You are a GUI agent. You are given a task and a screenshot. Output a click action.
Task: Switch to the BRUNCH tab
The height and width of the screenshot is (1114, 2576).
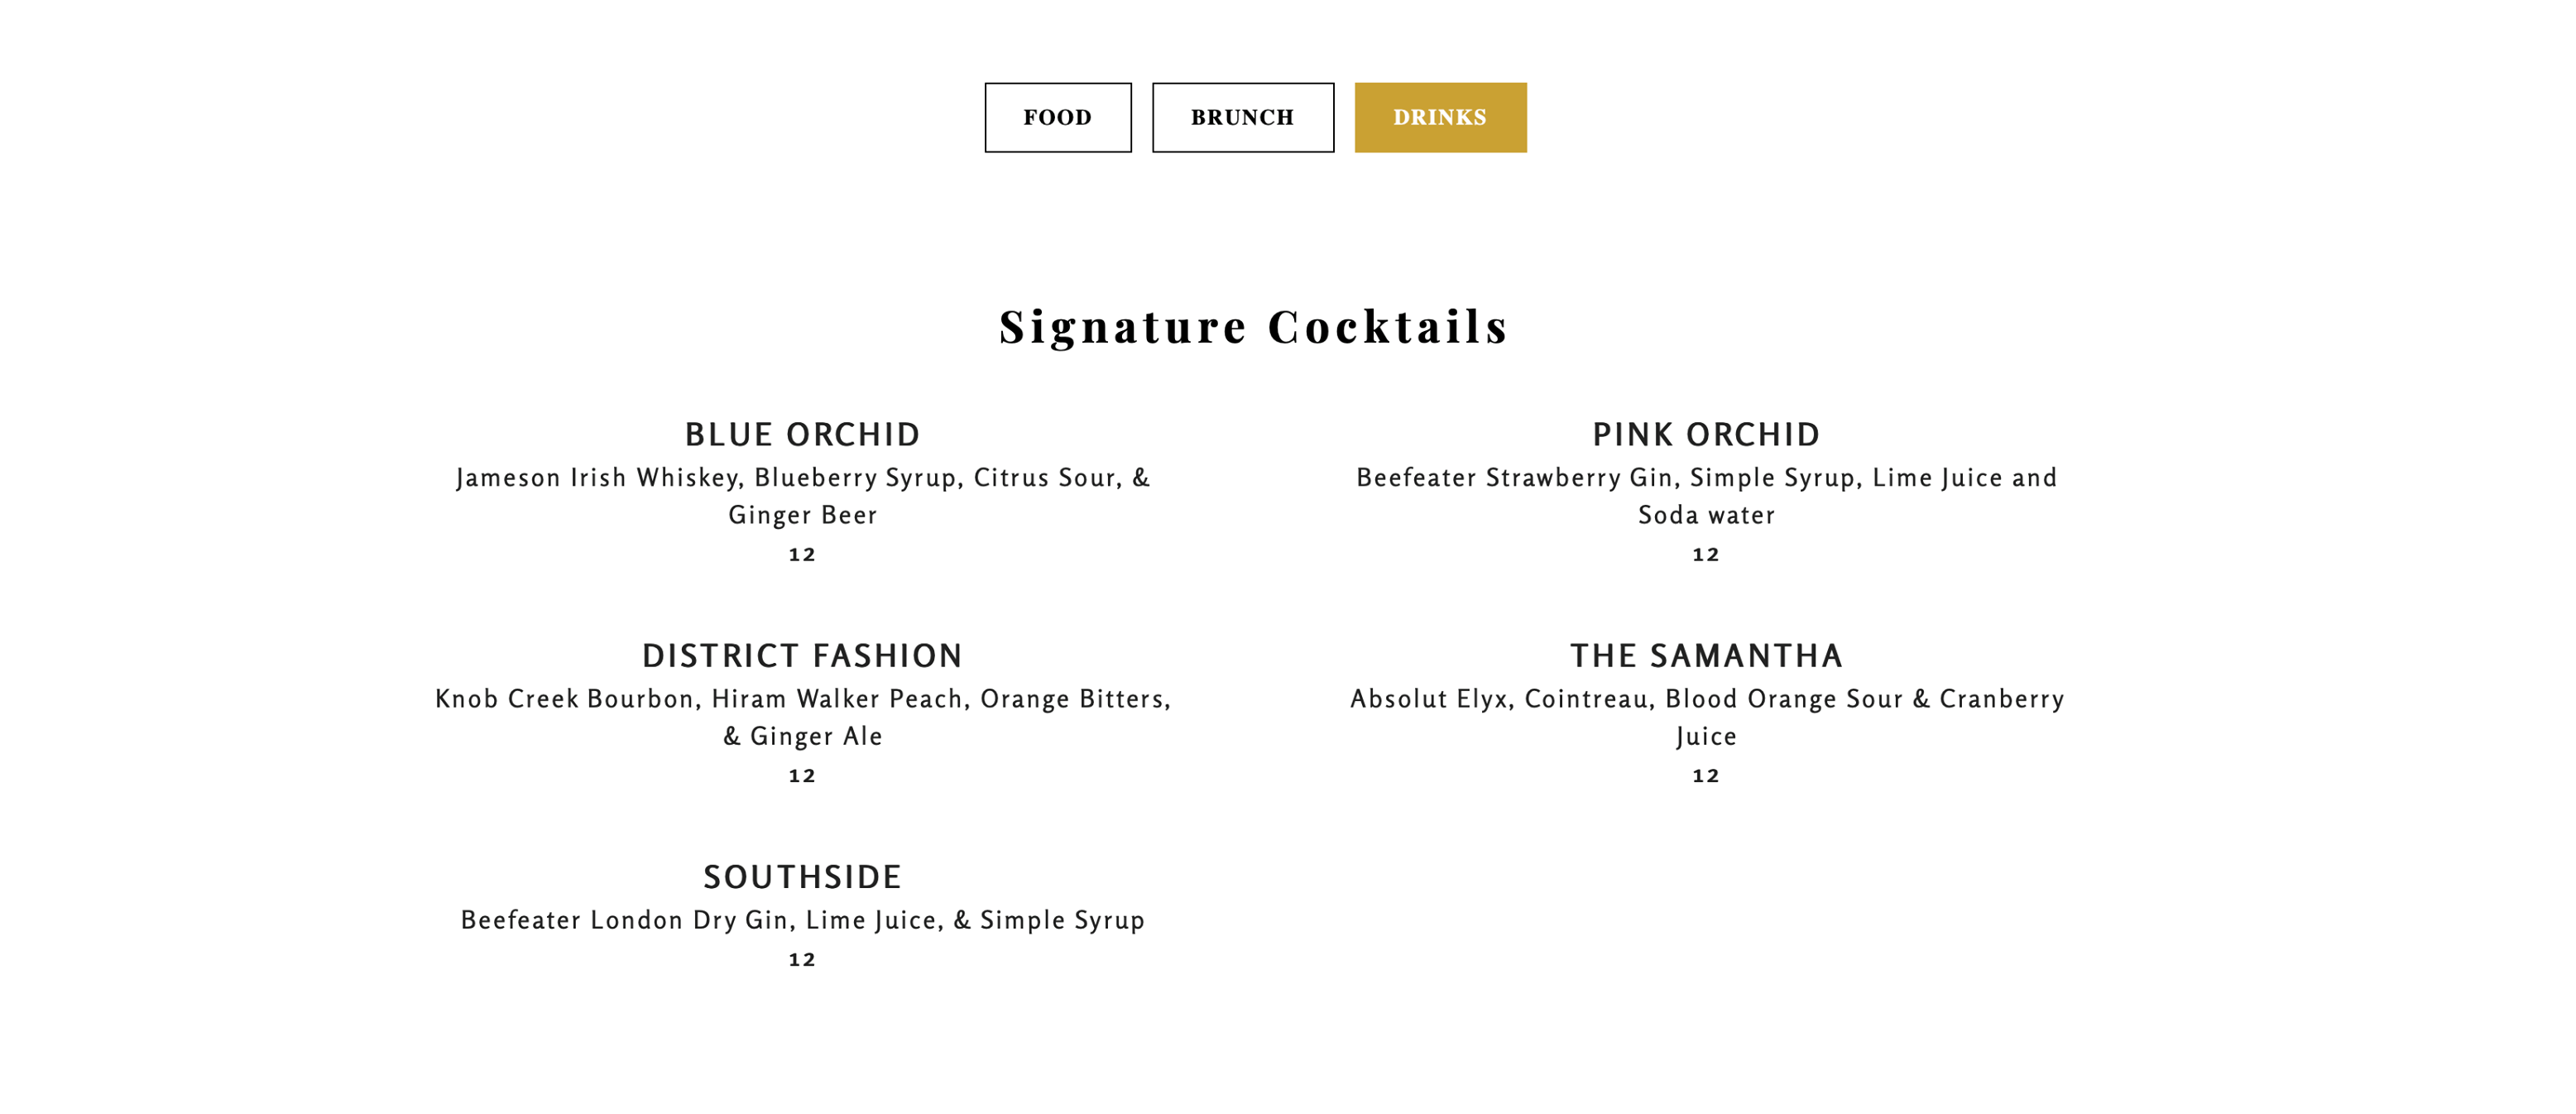point(1242,118)
